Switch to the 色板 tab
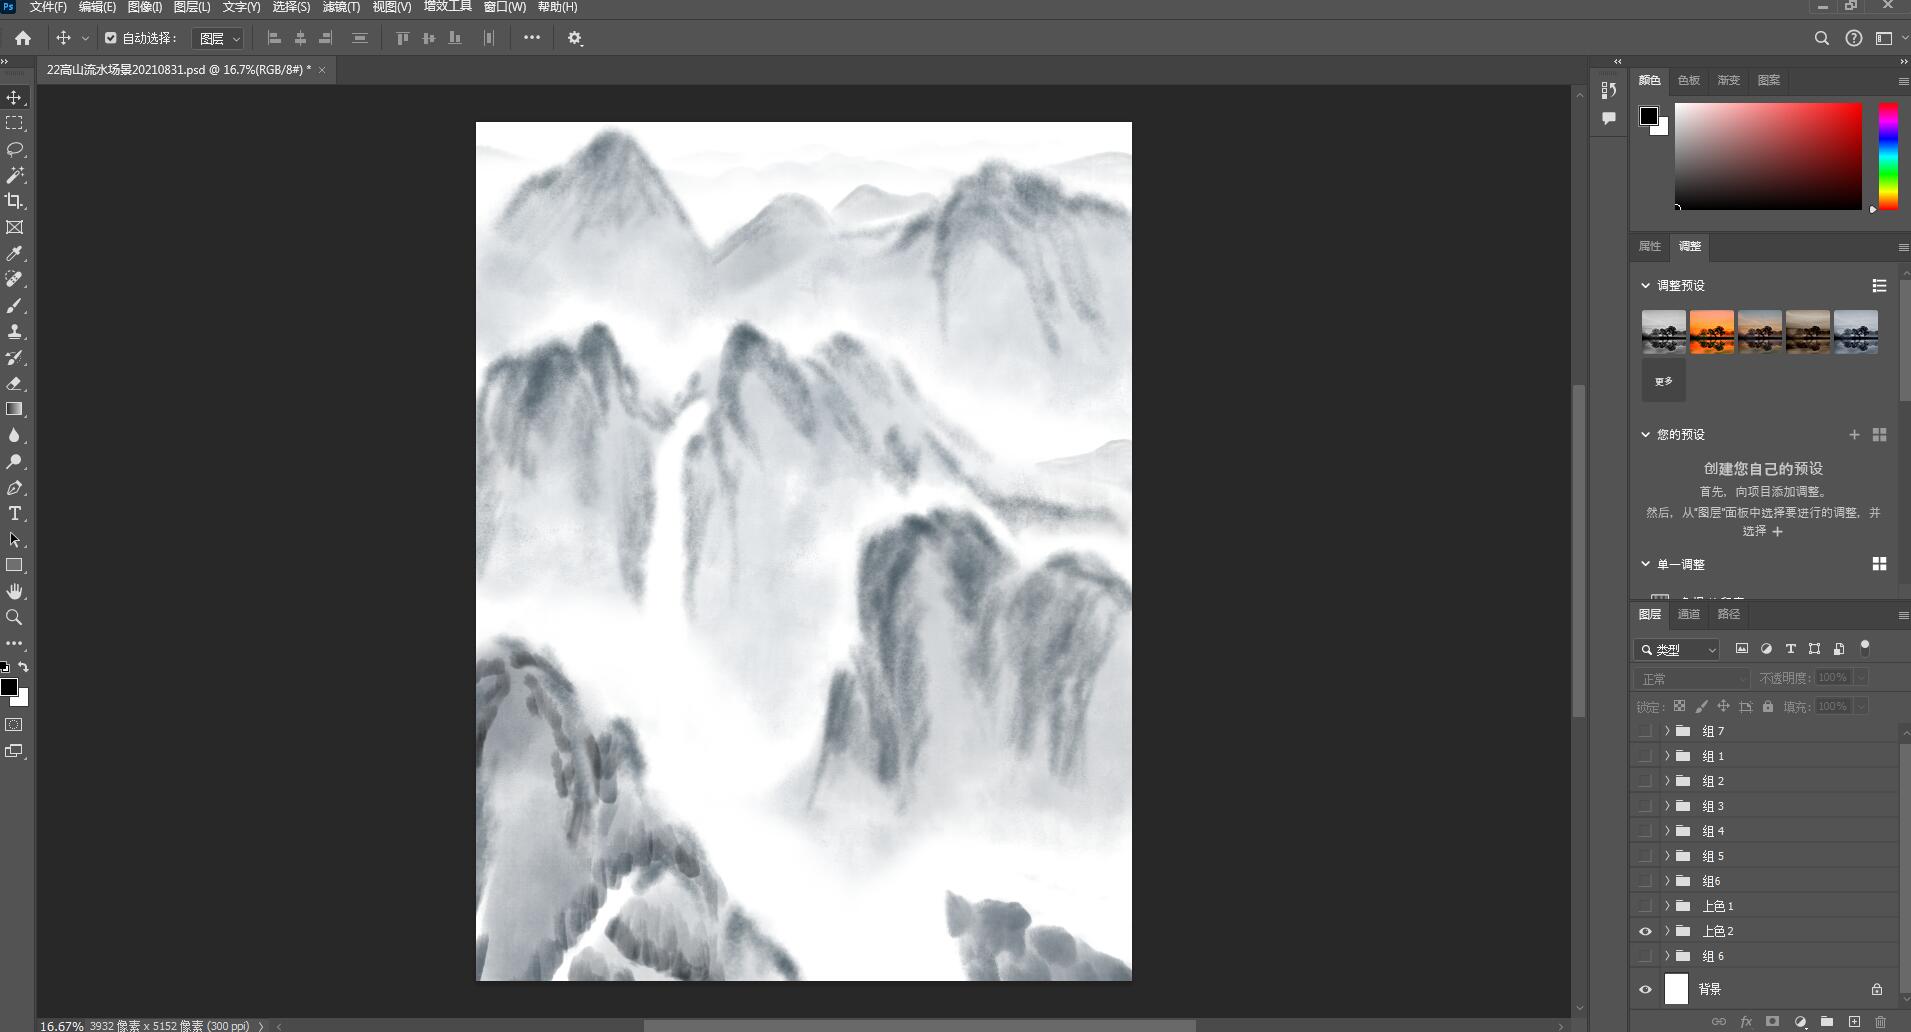Viewport: 1911px width, 1032px height. coord(1689,80)
